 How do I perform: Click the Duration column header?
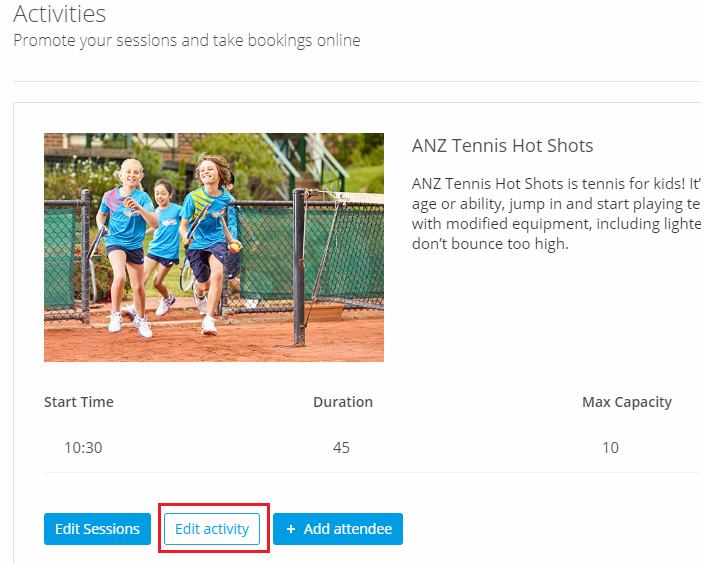coord(343,402)
